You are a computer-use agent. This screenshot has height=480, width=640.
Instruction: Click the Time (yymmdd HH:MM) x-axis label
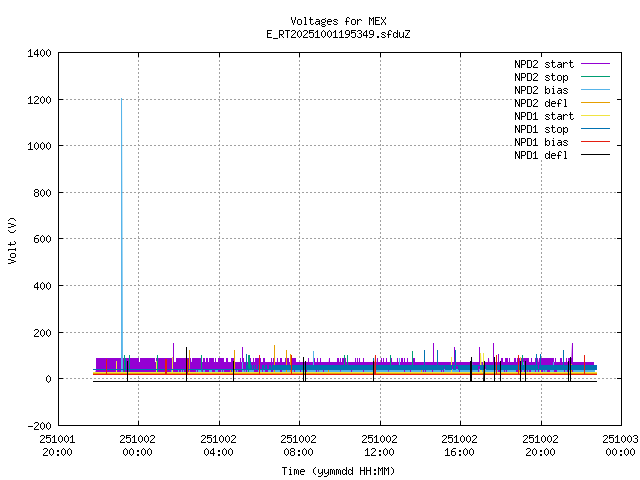pyautogui.click(x=338, y=470)
